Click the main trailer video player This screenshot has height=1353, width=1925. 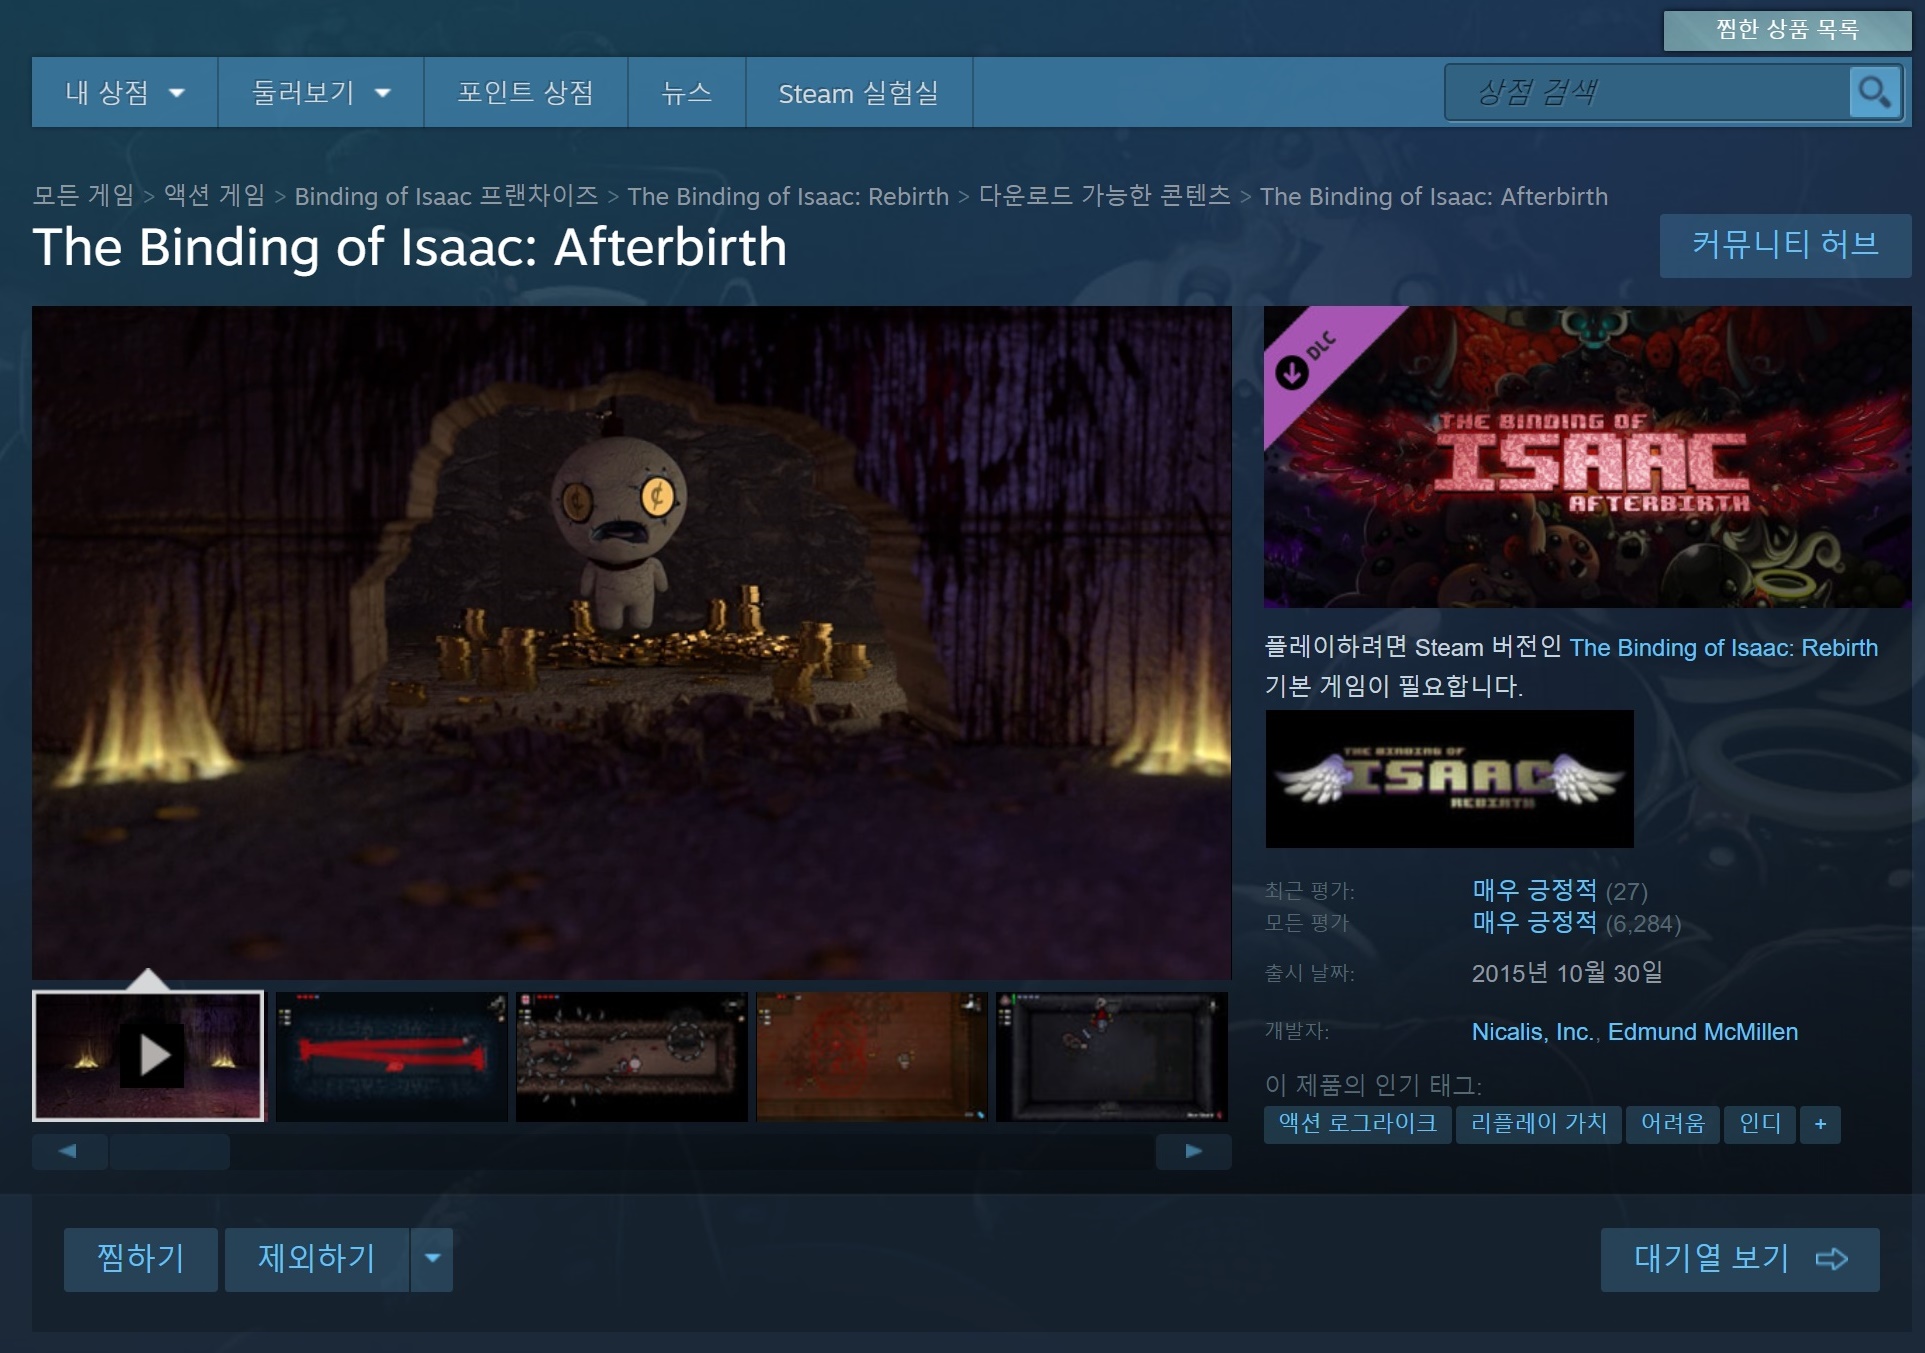(x=632, y=643)
